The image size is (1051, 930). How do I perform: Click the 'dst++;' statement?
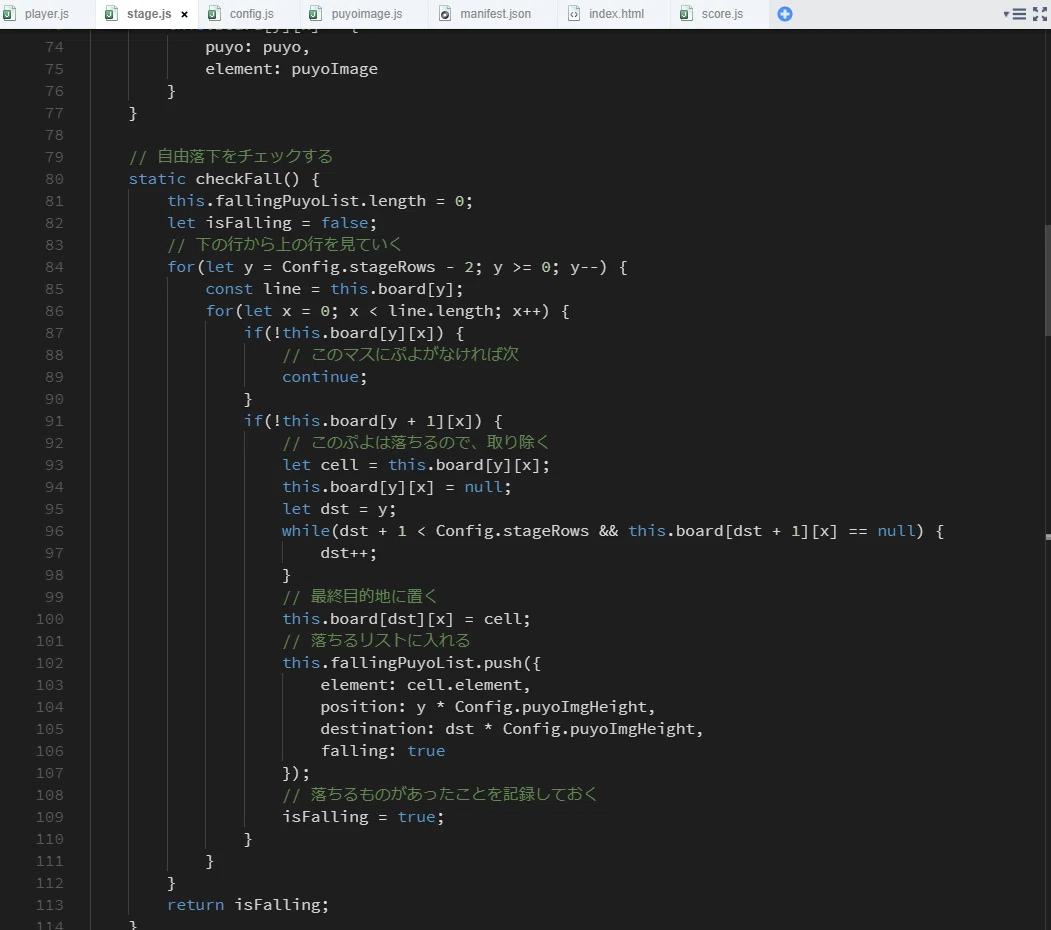349,553
